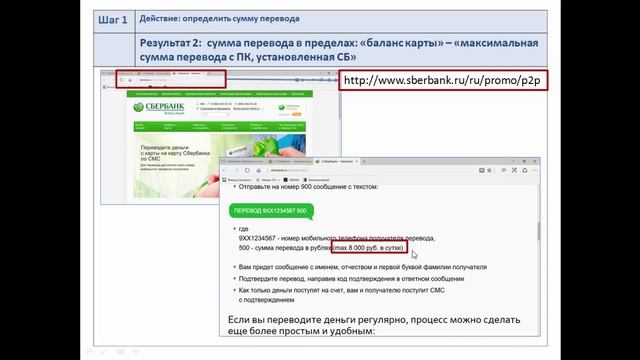Image resolution: width=640 pixels, height=360 pixels.
Task: Click the 'max 8 000 руб. в сутки' text
Action: [x=369, y=247]
